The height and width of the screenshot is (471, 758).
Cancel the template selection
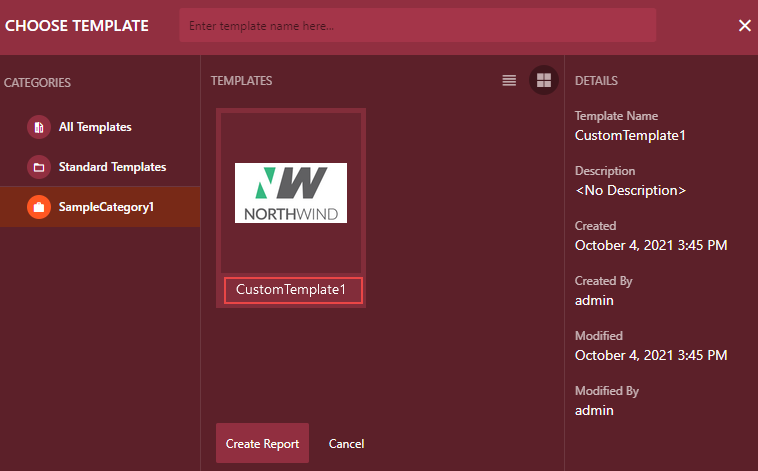[346, 443]
